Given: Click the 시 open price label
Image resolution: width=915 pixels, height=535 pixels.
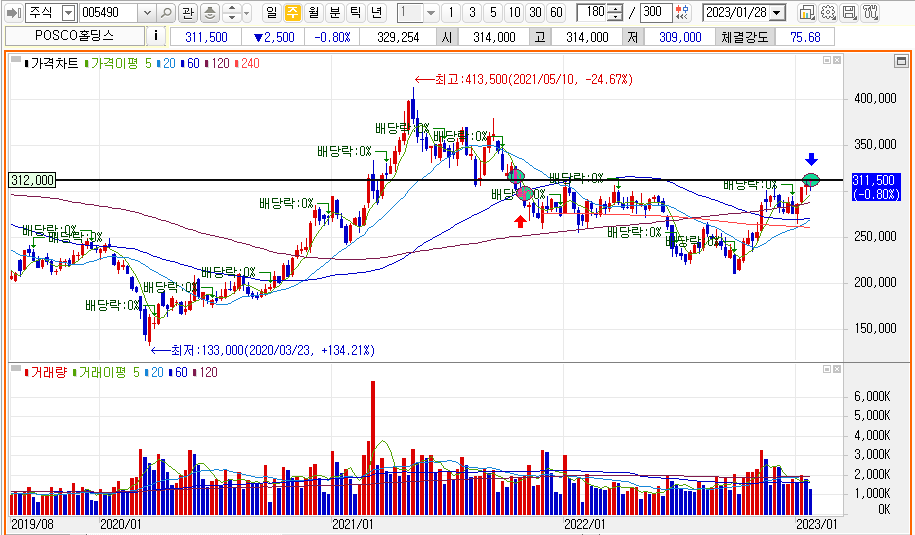Looking at the screenshot, I should [447, 37].
